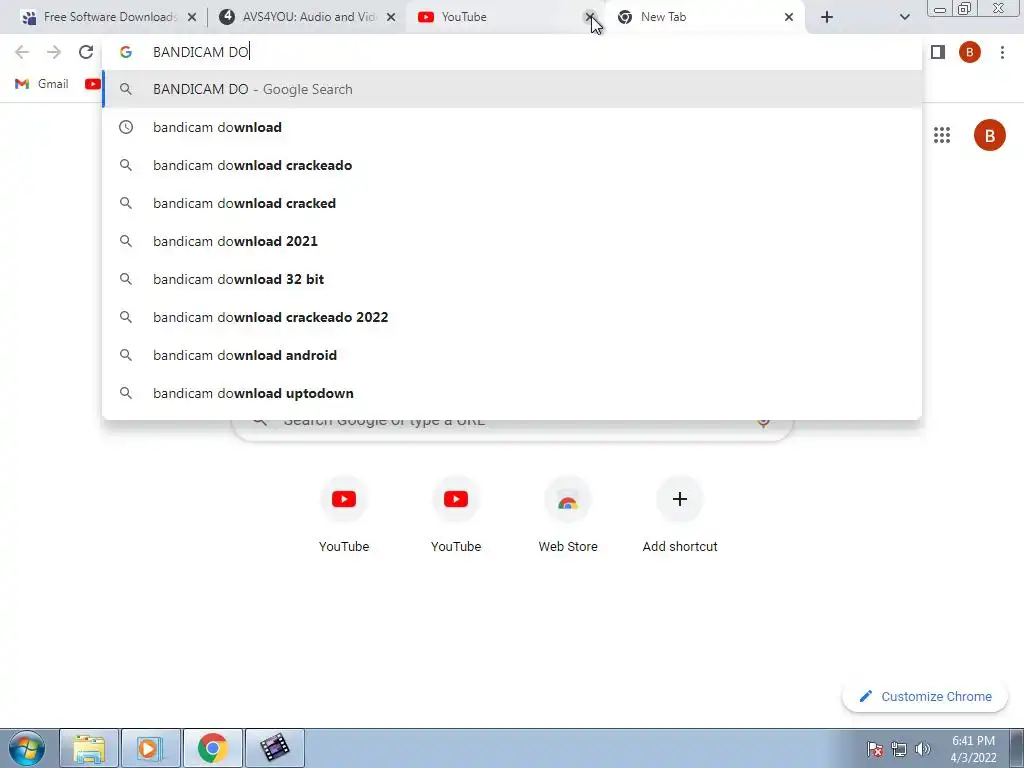Open the second YouTube shortcut tile
The height and width of the screenshot is (768, 1024).
[x=456, y=515]
